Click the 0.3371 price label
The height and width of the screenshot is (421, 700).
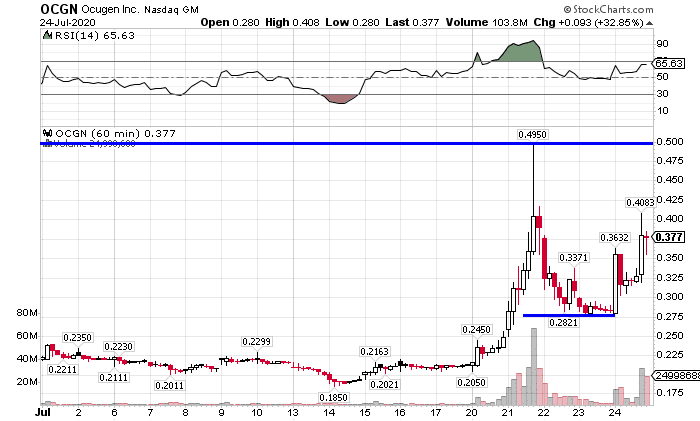574,258
